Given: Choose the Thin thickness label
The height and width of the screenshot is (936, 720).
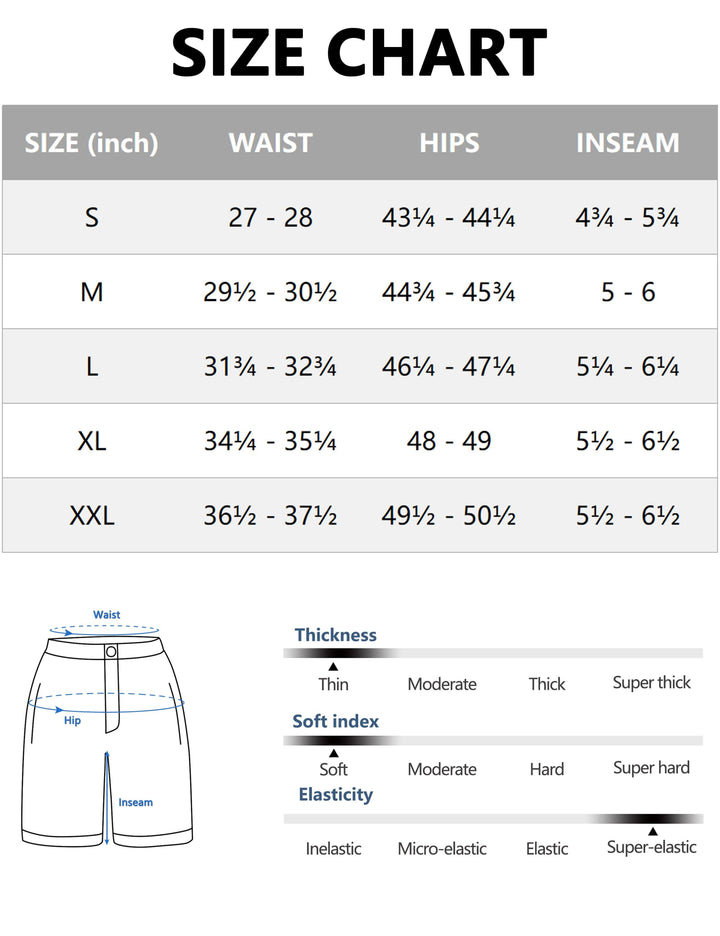Looking at the screenshot, I should 333,685.
